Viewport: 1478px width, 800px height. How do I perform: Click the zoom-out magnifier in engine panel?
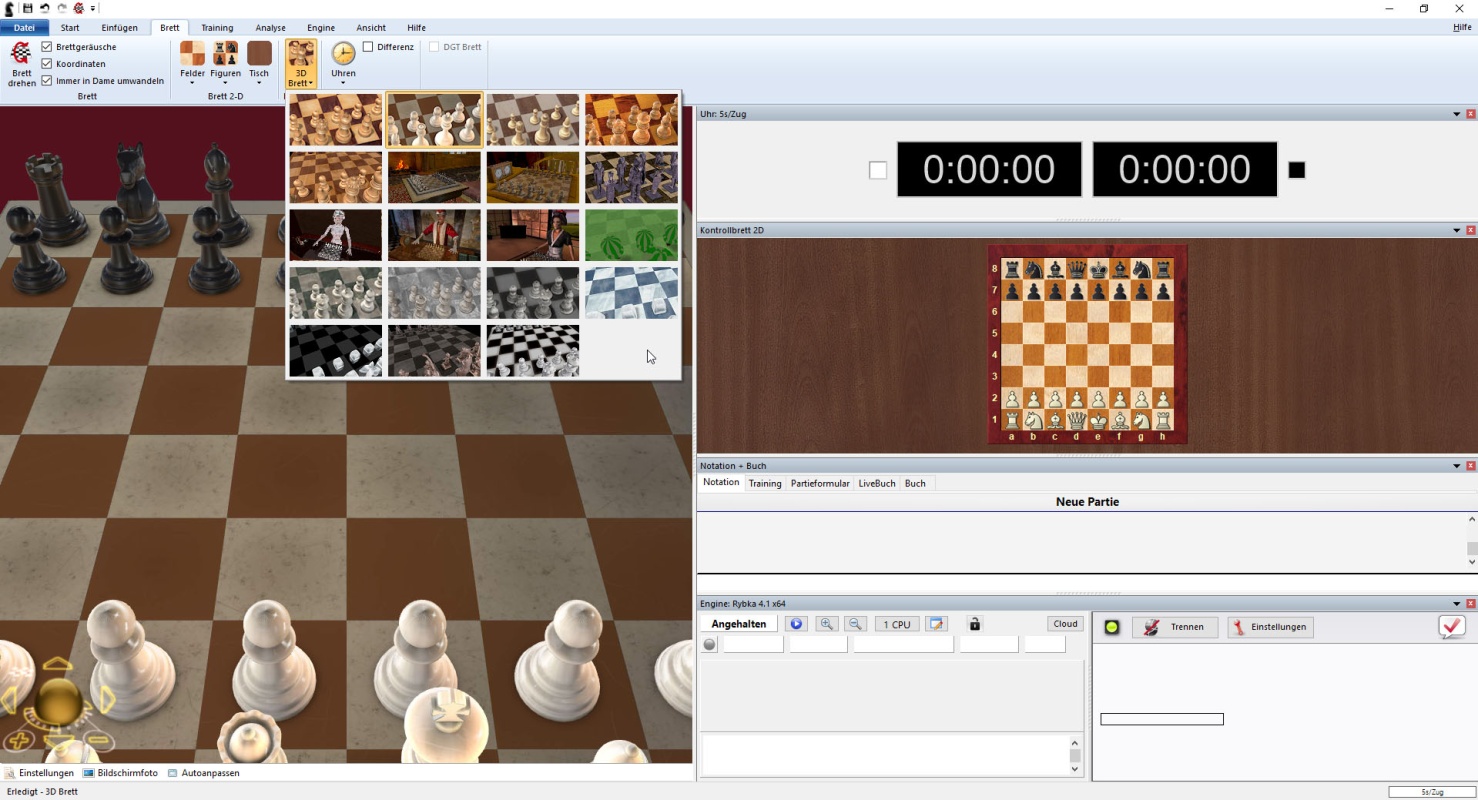856,624
